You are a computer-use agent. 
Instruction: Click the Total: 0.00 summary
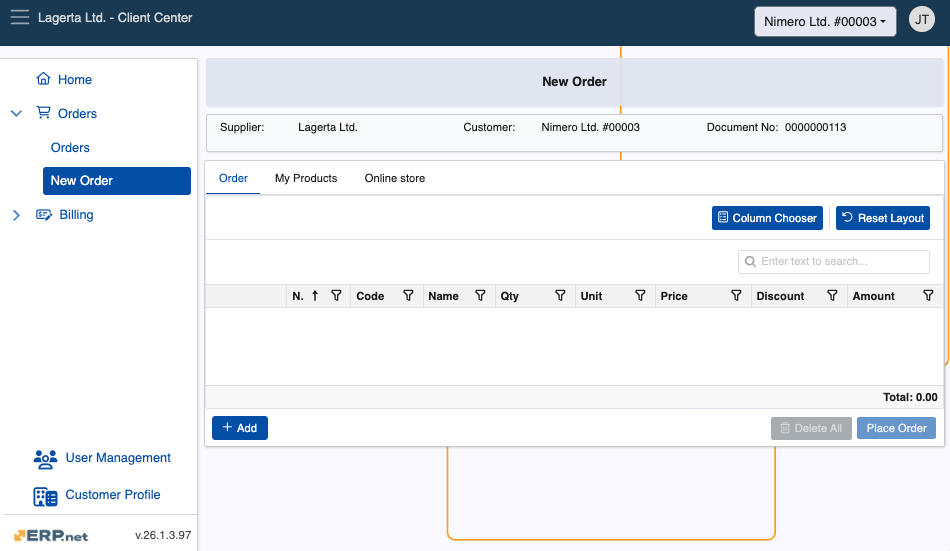(x=910, y=397)
